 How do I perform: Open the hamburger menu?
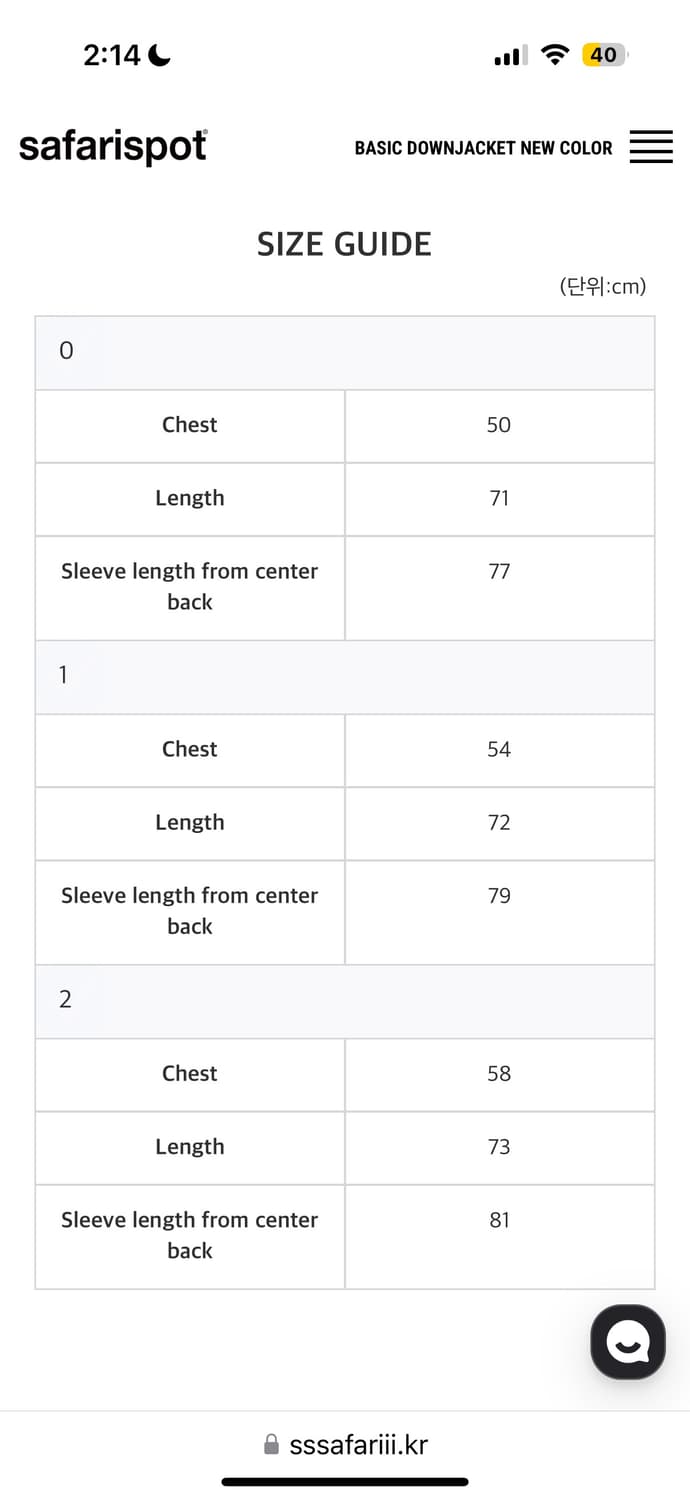coord(651,147)
